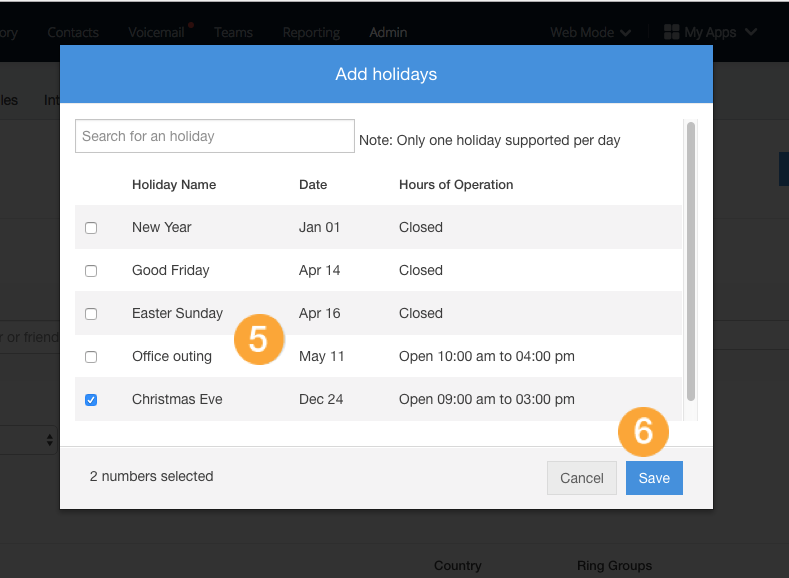Expand the My Apps chevron arrow
The width and height of the screenshot is (789, 578).
pos(751,32)
